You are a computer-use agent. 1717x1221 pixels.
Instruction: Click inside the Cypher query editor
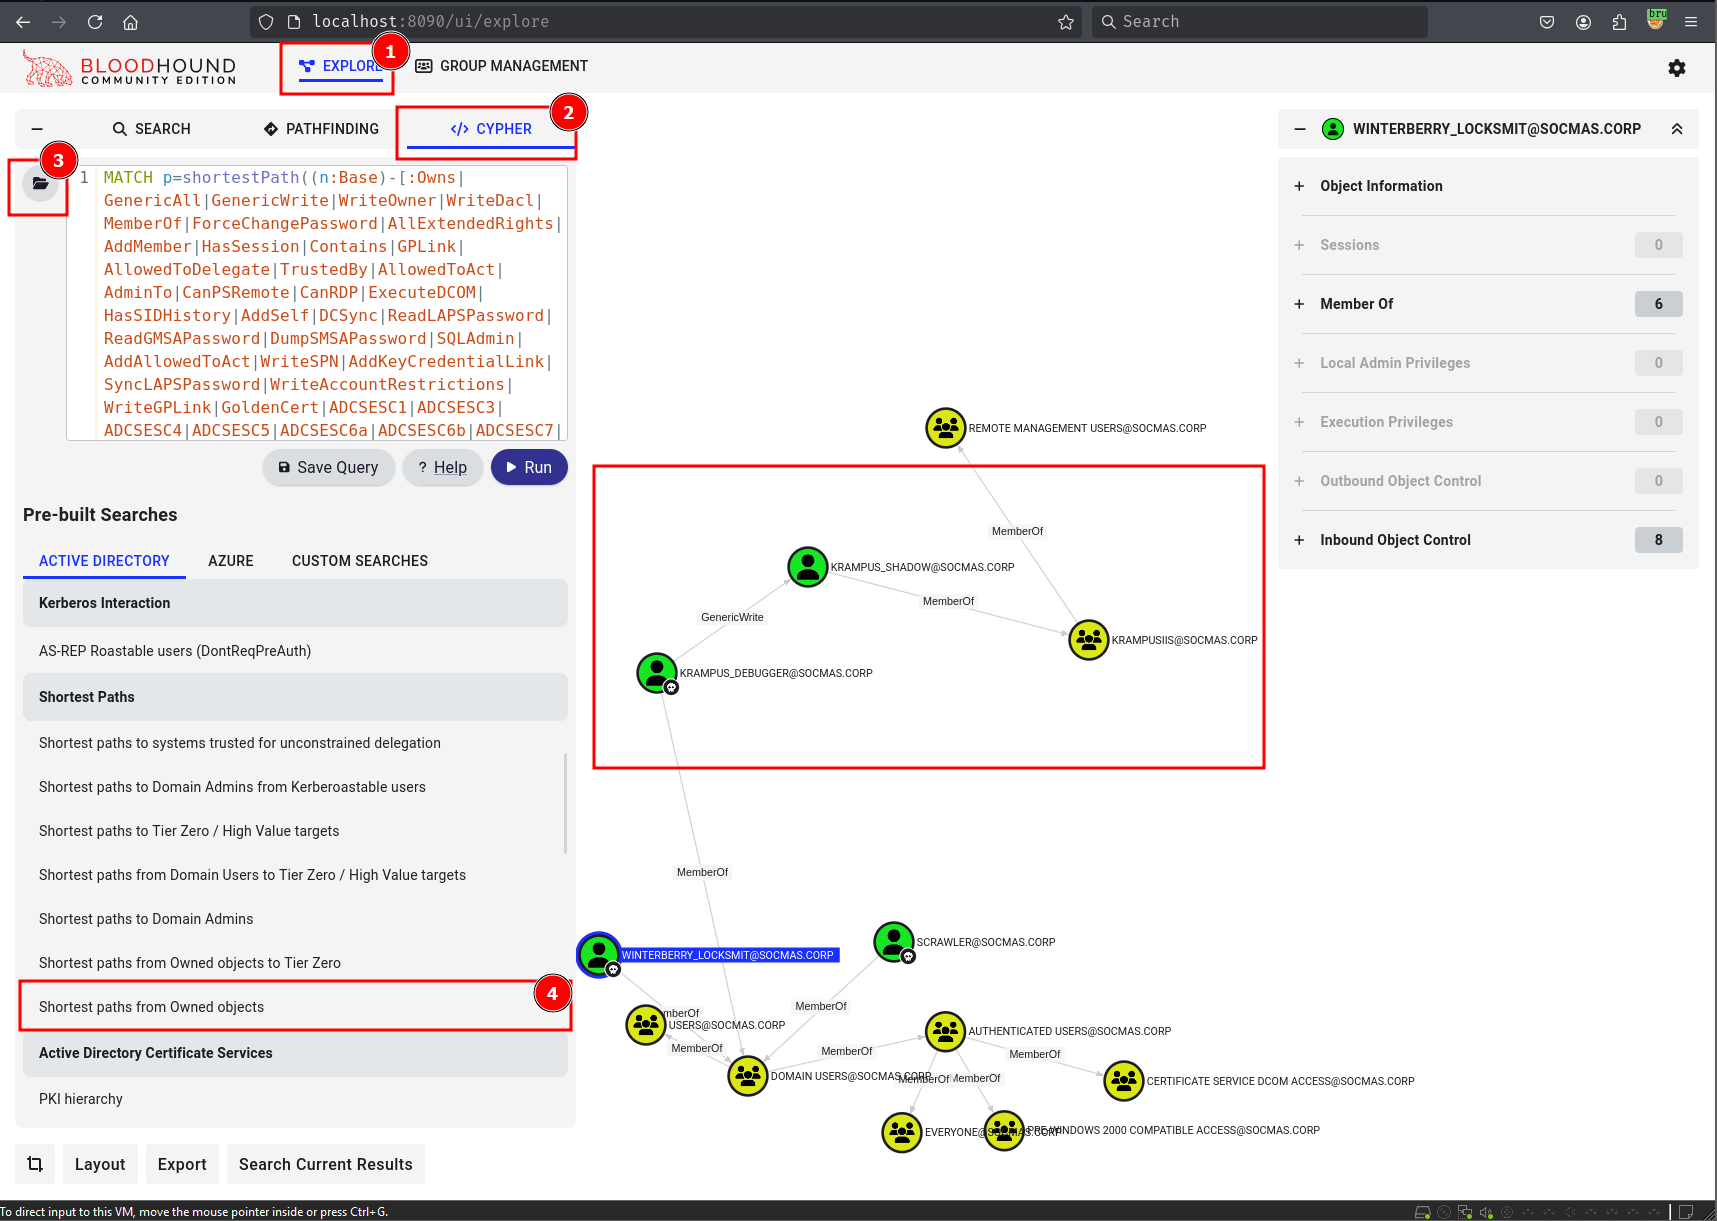[330, 300]
